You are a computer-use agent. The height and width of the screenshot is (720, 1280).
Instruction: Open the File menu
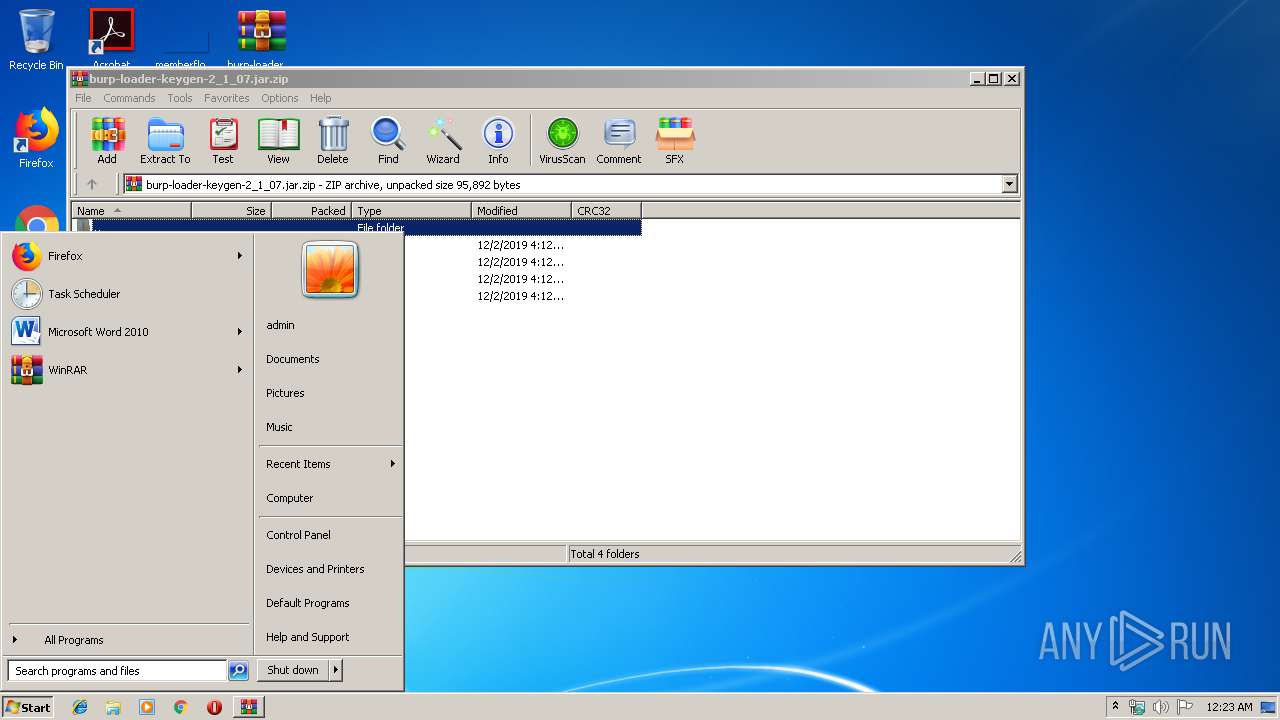click(x=83, y=98)
